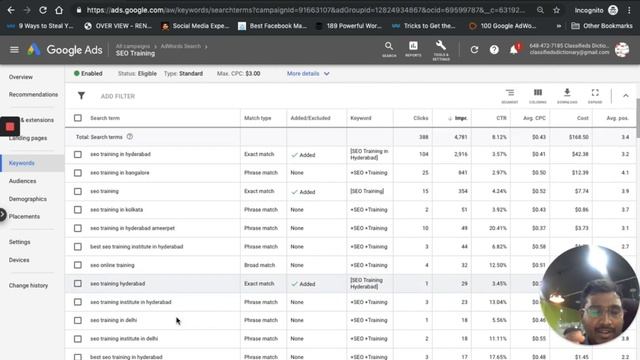
Task: Sort by the Impr. column header
Action: (x=457, y=118)
